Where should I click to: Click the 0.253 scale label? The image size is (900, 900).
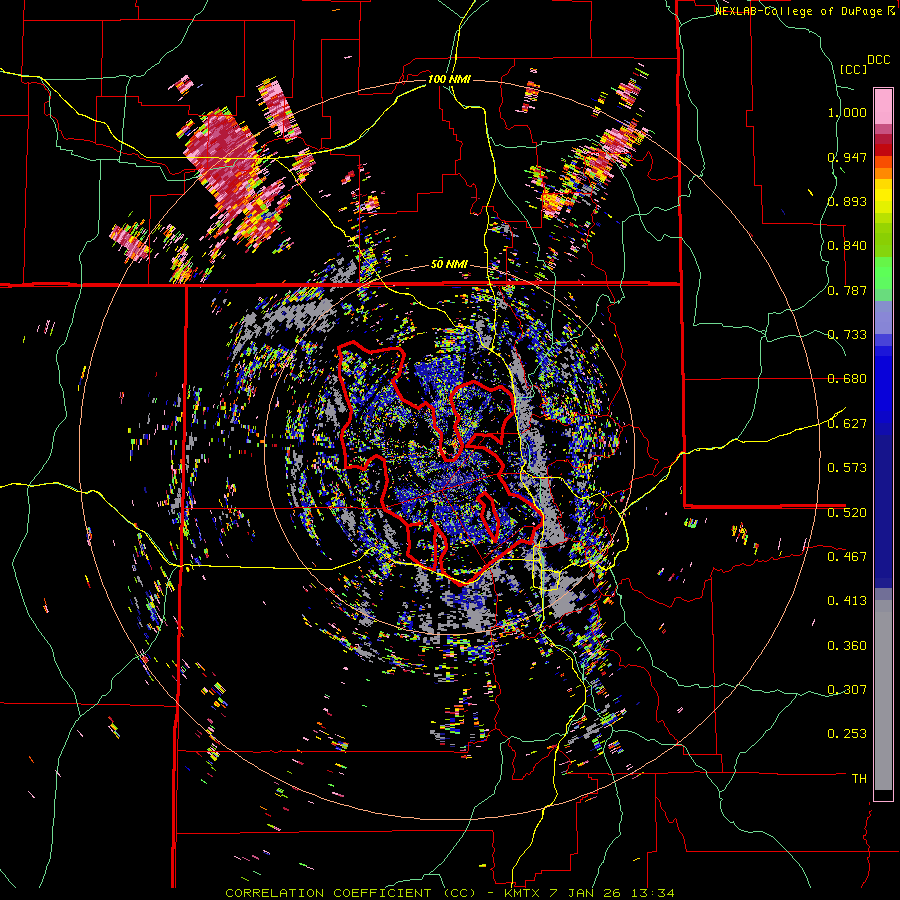coord(847,734)
